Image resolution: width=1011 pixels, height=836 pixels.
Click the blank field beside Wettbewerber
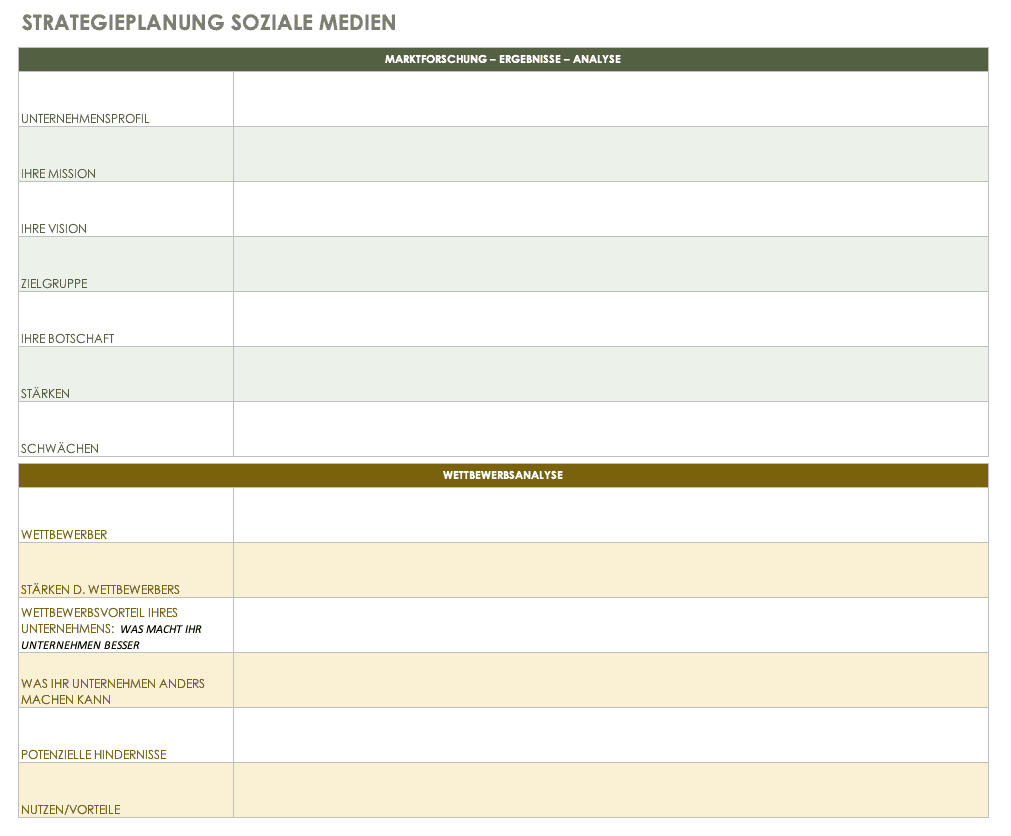(610, 515)
